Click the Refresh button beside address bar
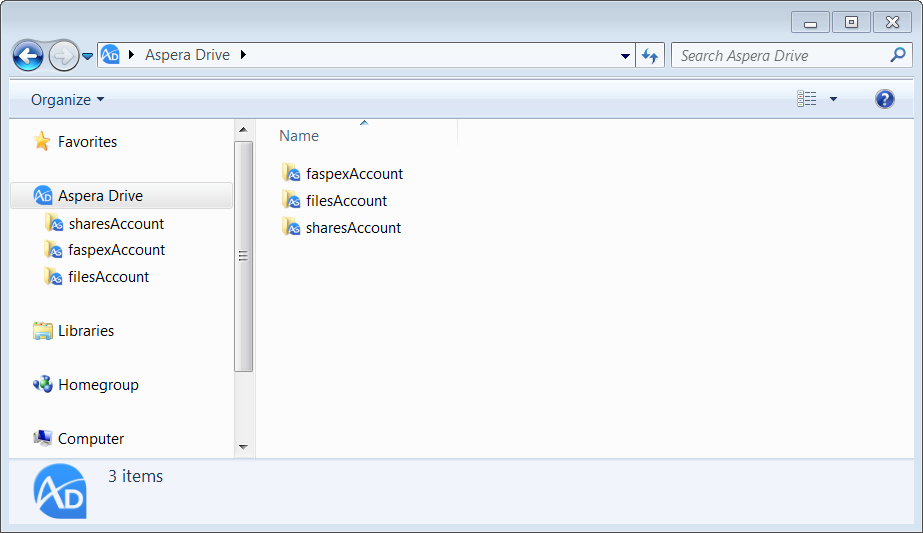Image resolution: width=923 pixels, height=533 pixels. 650,56
